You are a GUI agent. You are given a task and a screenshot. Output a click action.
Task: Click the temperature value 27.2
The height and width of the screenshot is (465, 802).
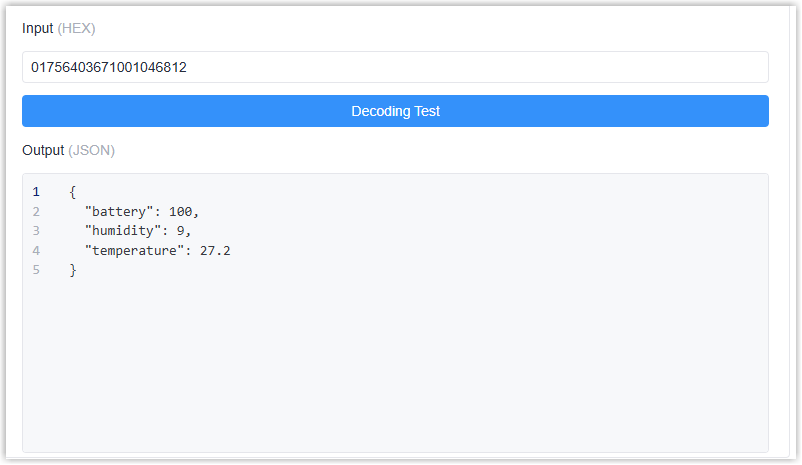215,250
